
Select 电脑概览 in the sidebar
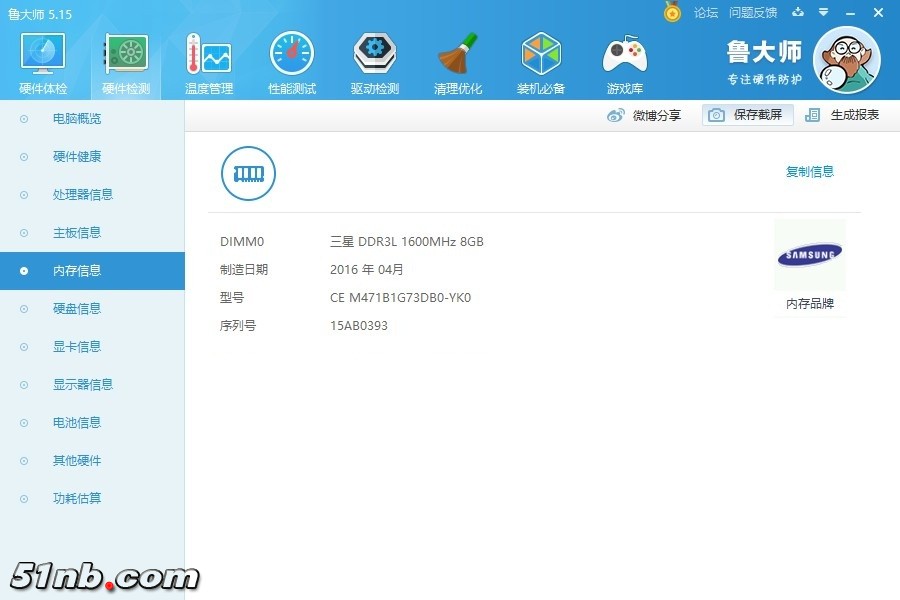(77, 119)
